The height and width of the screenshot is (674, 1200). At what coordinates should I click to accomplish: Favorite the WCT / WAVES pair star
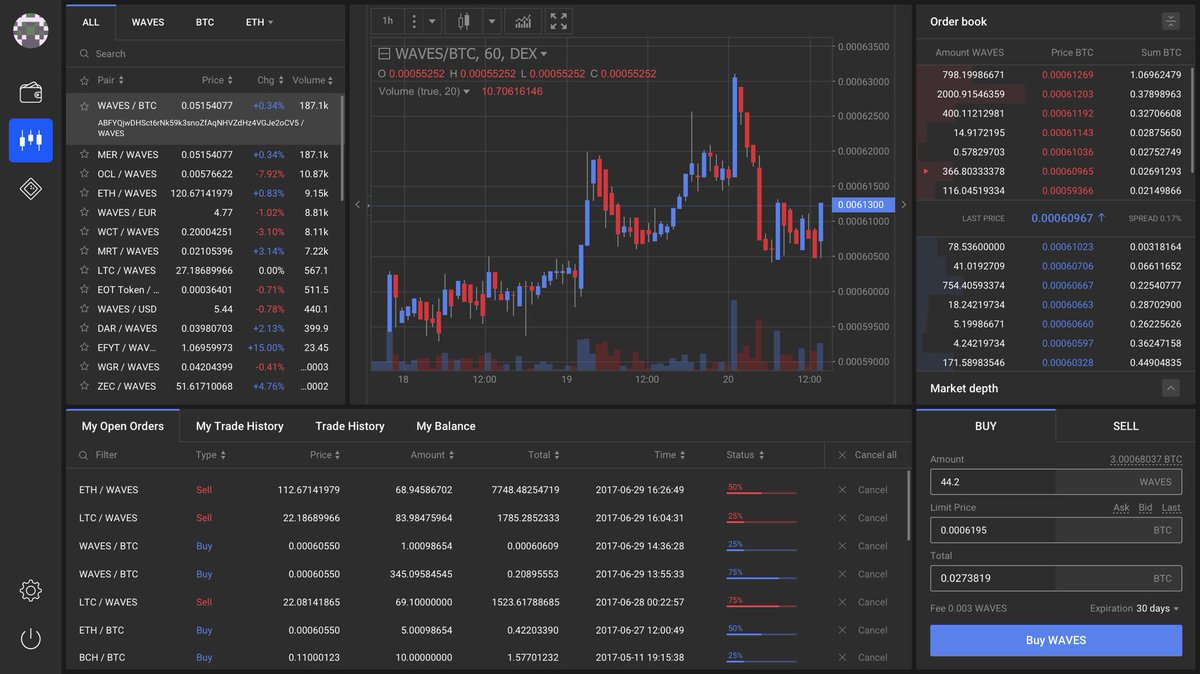click(x=85, y=232)
